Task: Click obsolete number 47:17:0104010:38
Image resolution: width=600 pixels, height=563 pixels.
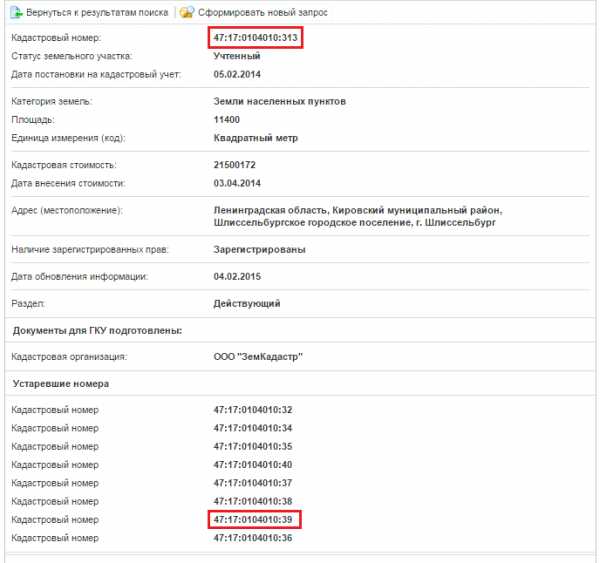Action: pos(253,501)
